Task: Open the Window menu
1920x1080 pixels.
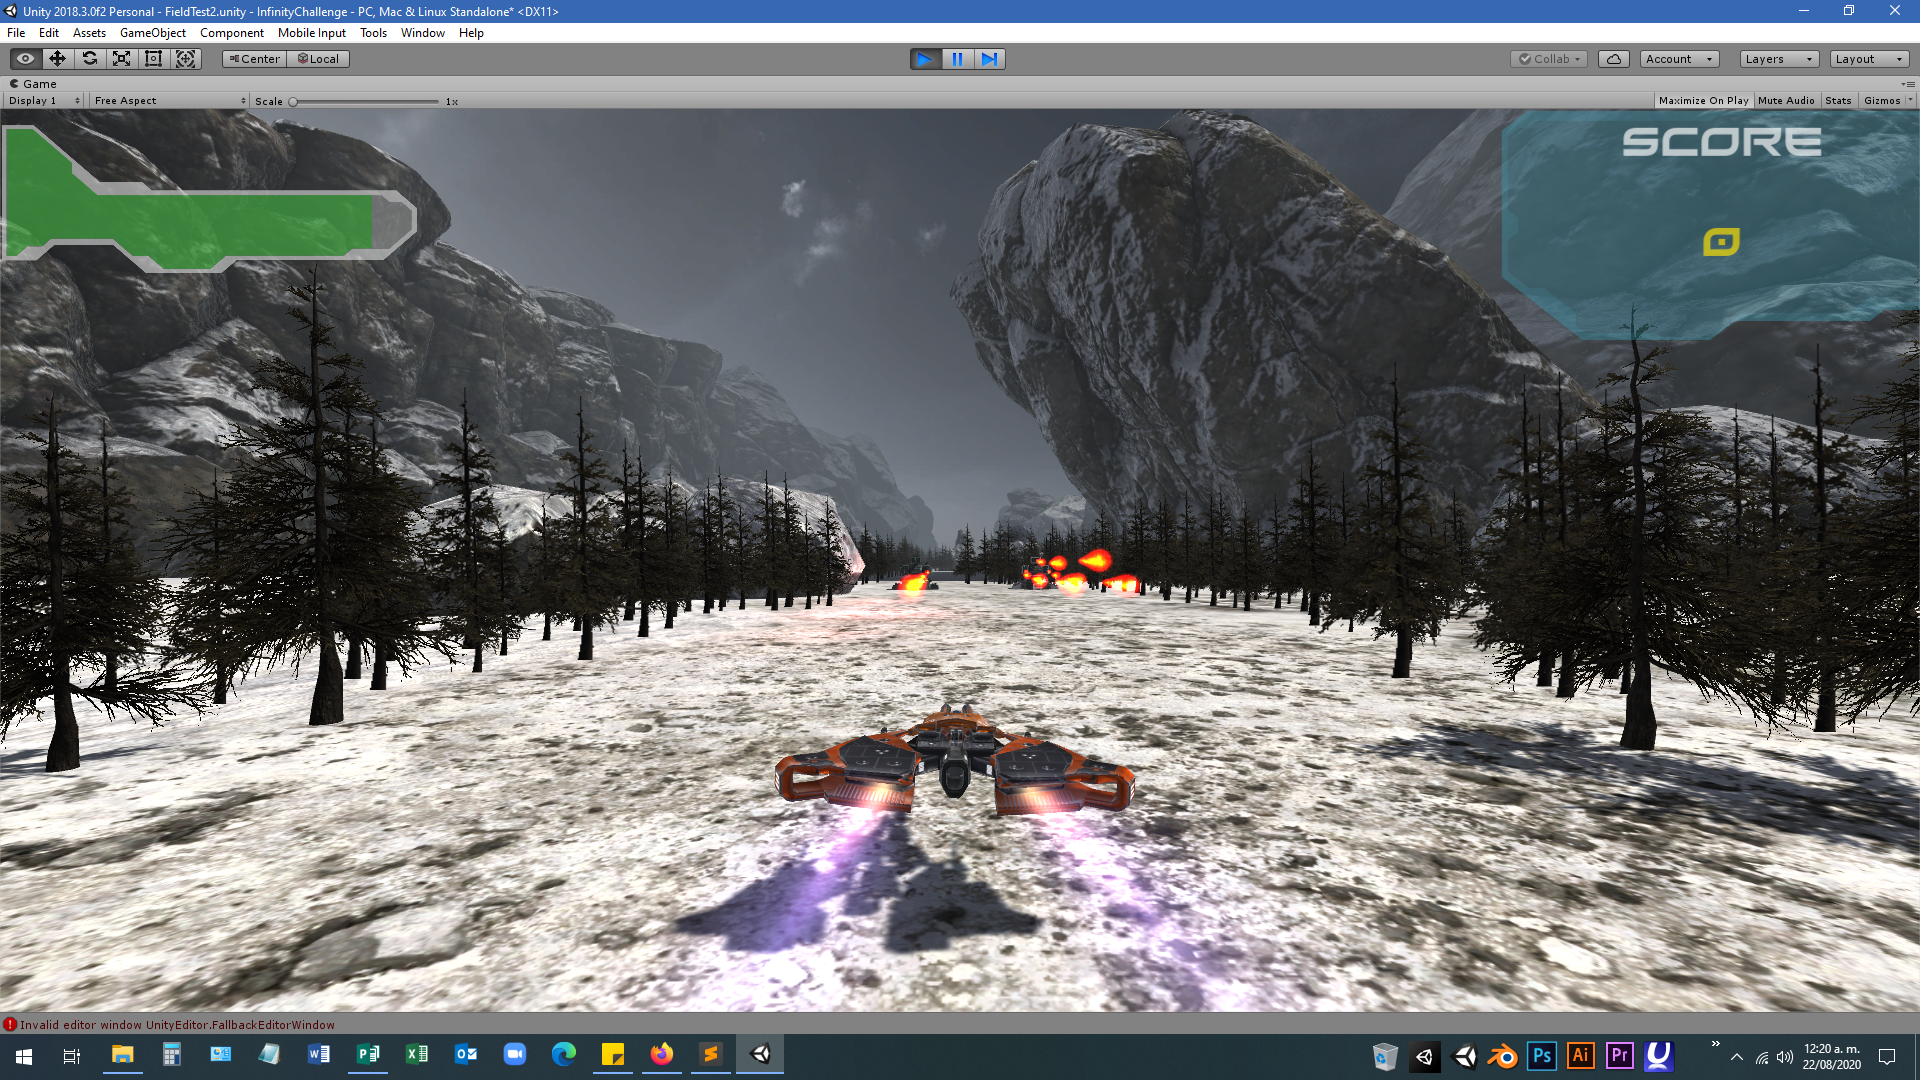Action: click(422, 33)
